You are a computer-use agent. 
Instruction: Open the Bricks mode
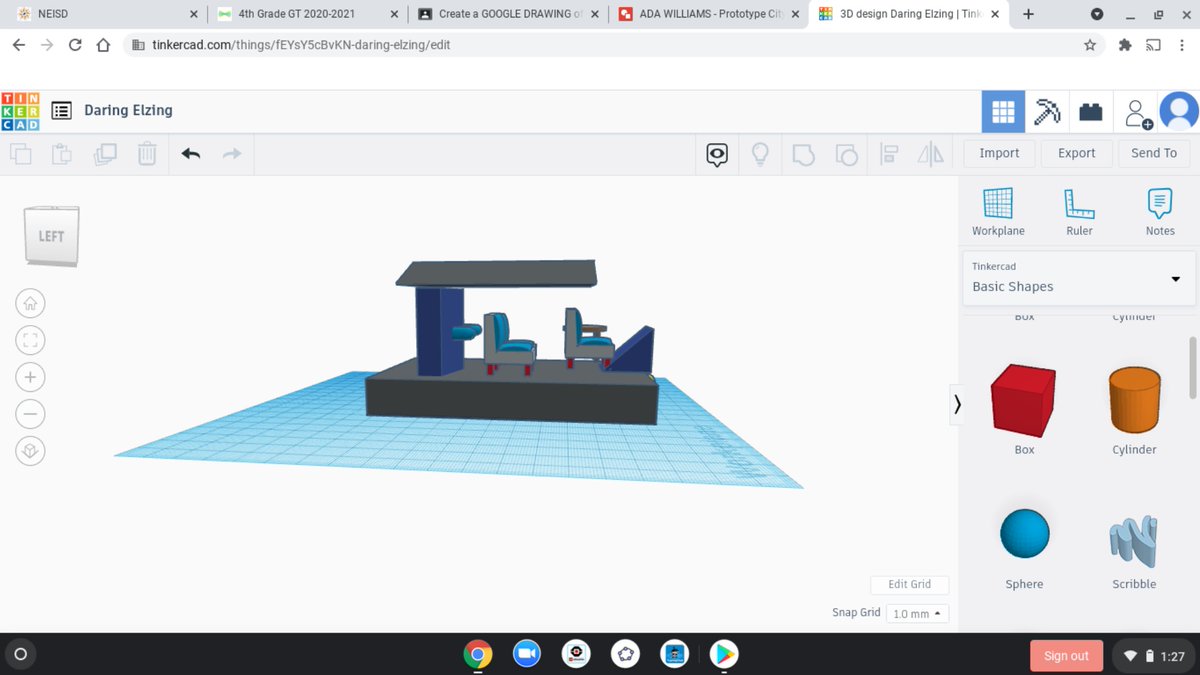1091,112
